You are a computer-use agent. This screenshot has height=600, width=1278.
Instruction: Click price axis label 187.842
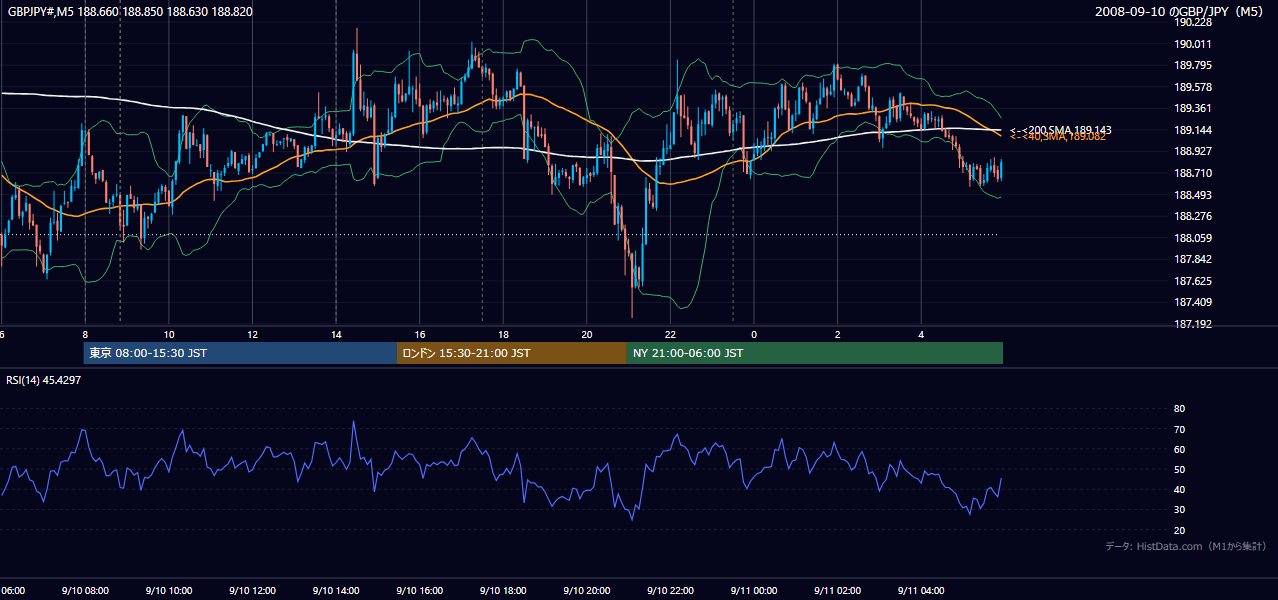(x=1193, y=259)
